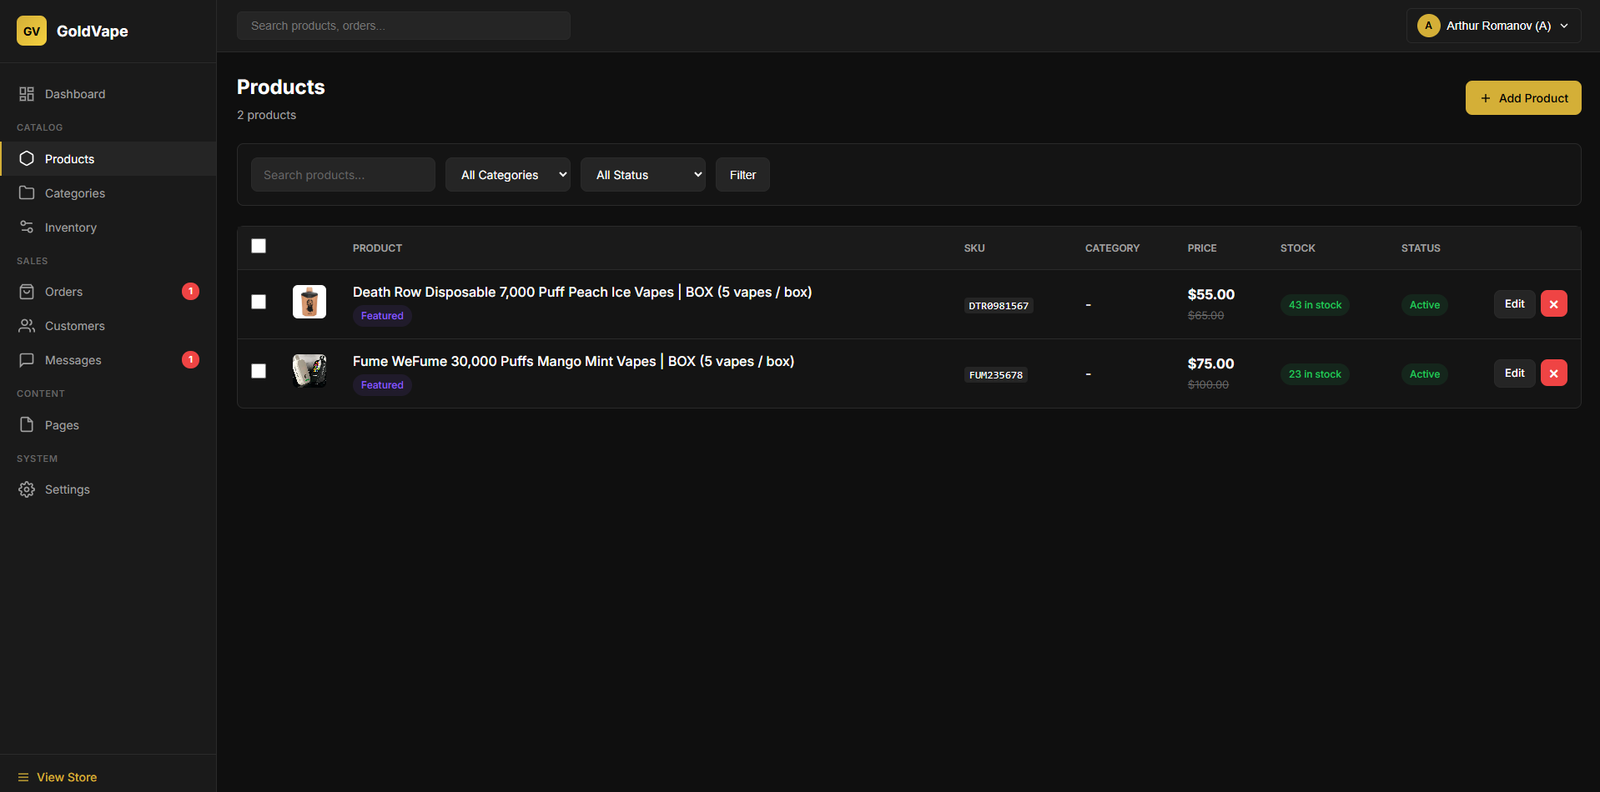
Task: Open the All Status dropdown
Action: click(x=643, y=175)
